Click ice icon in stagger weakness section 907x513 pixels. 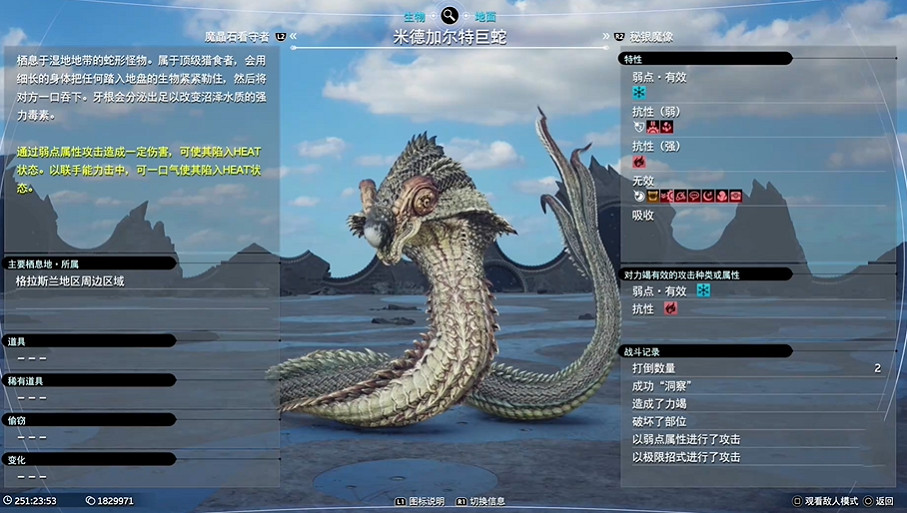[704, 291]
